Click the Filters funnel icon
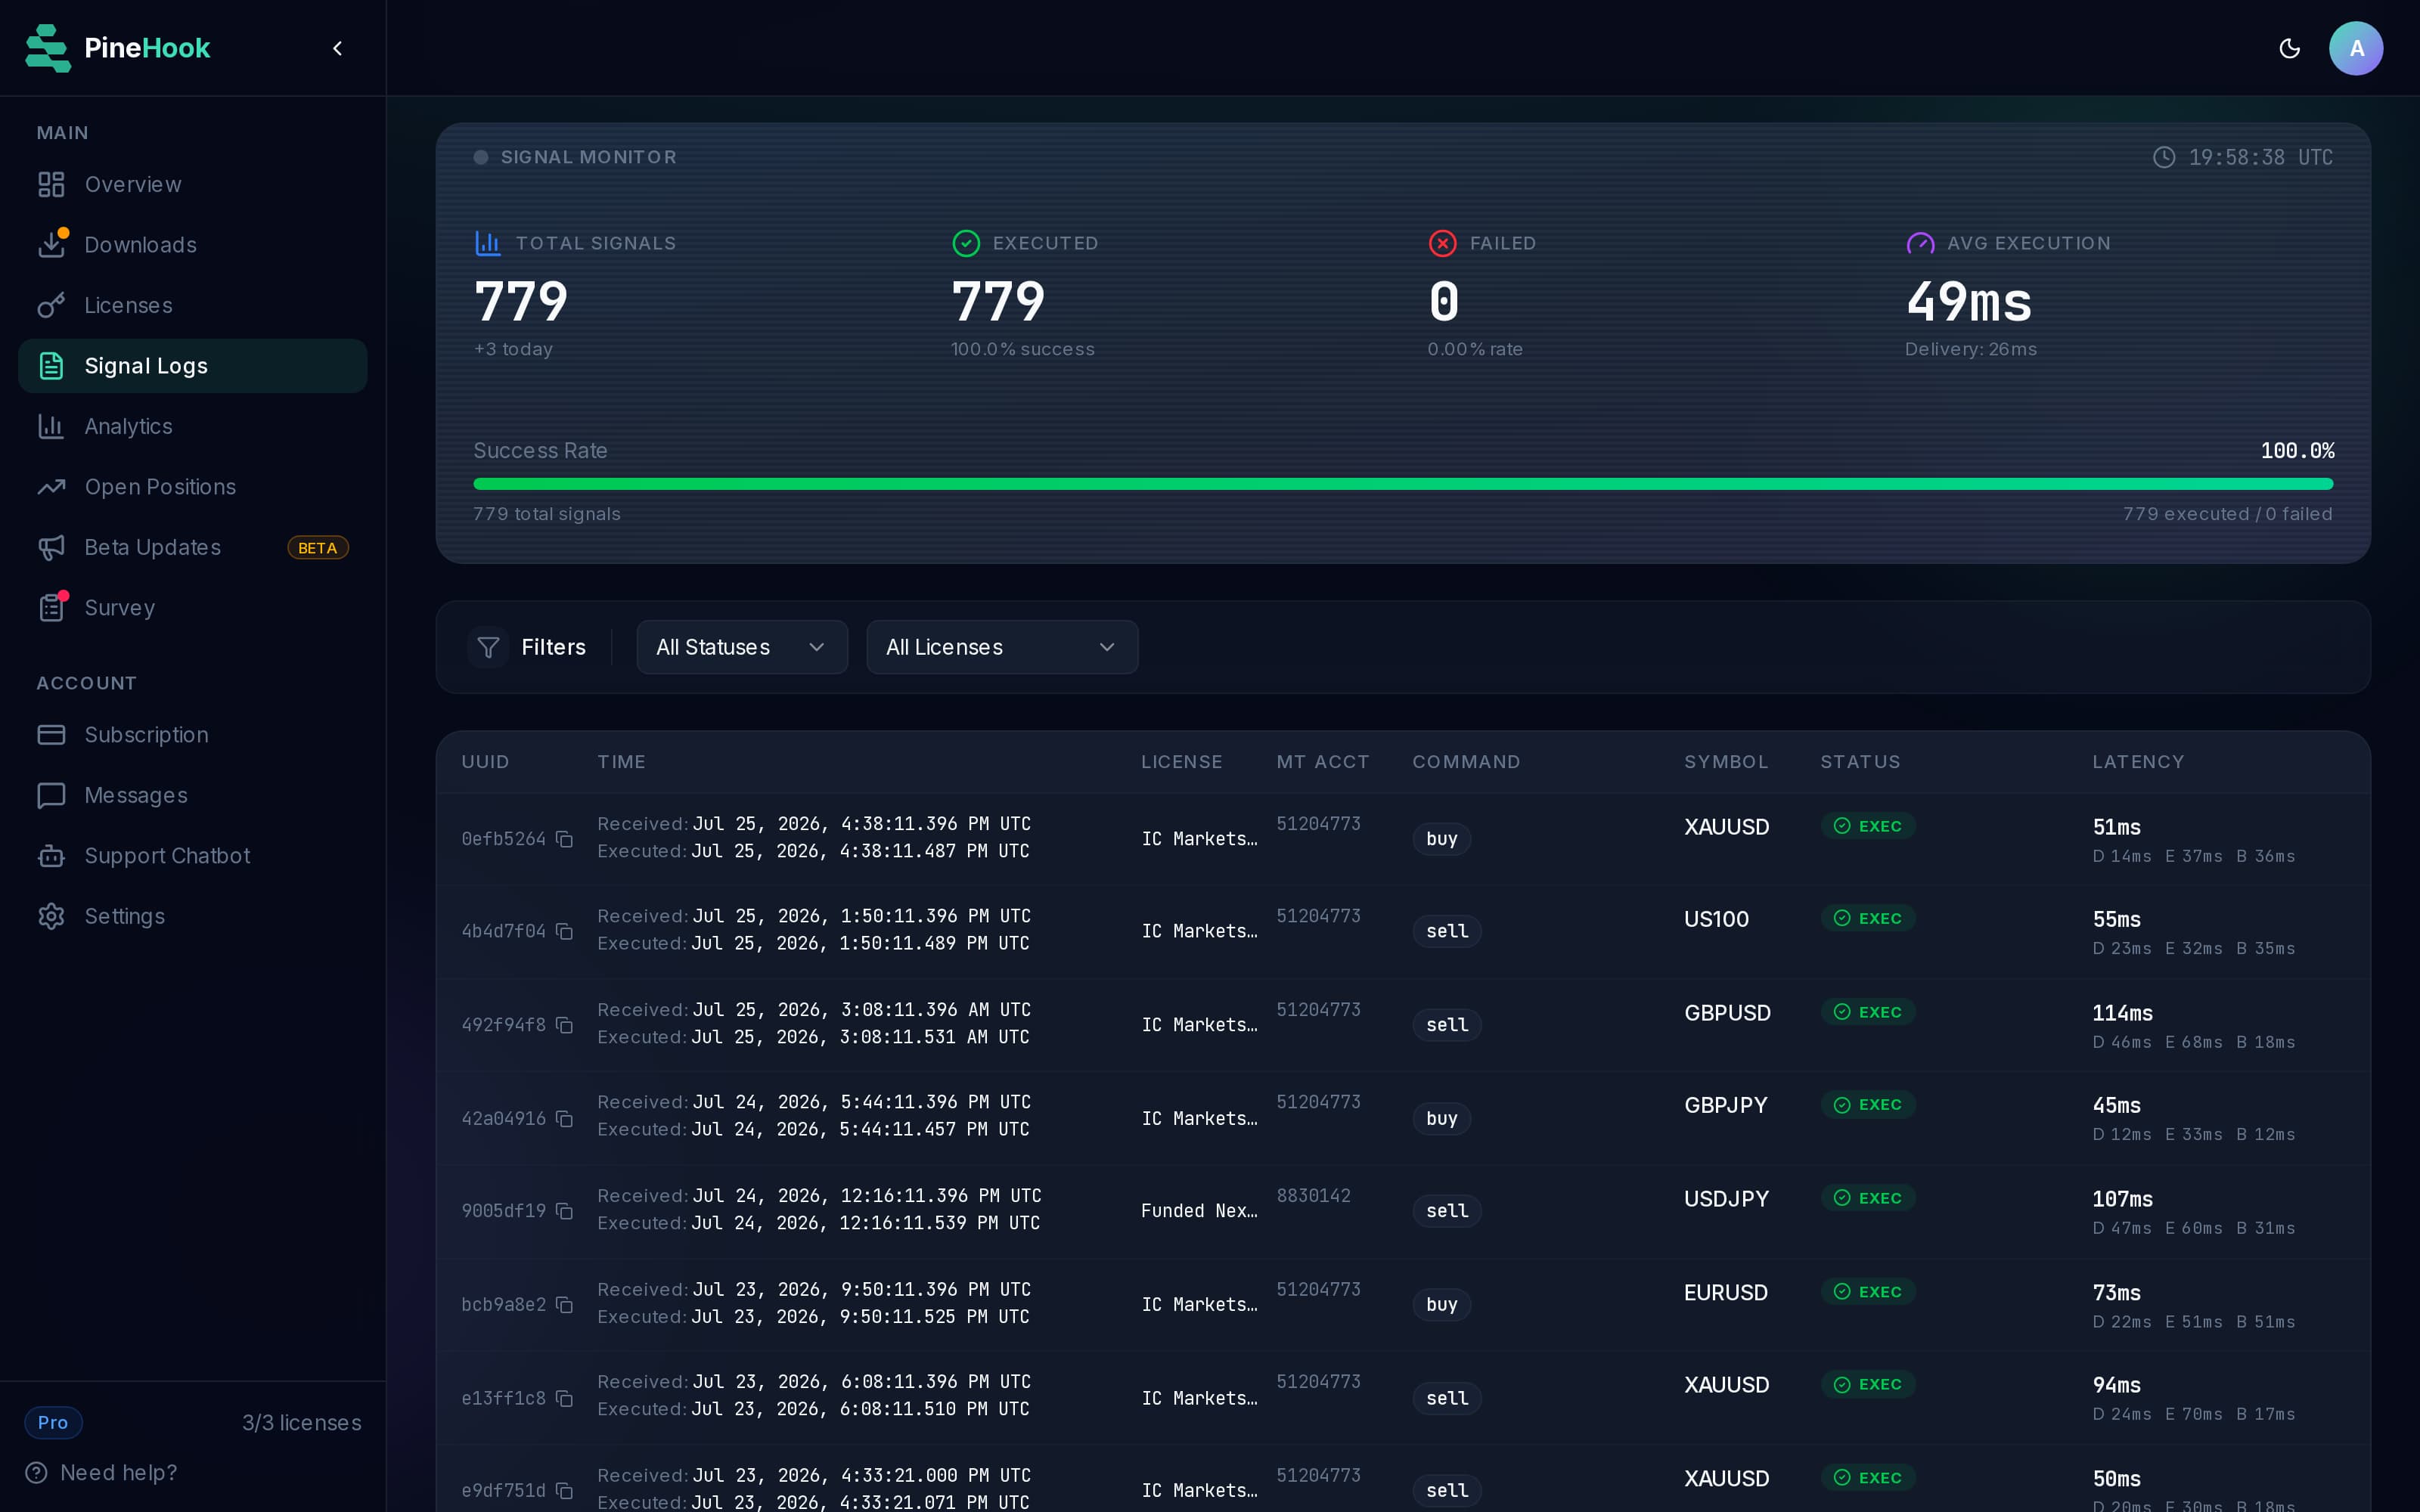Image resolution: width=2420 pixels, height=1512 pixels. [488, 648]
